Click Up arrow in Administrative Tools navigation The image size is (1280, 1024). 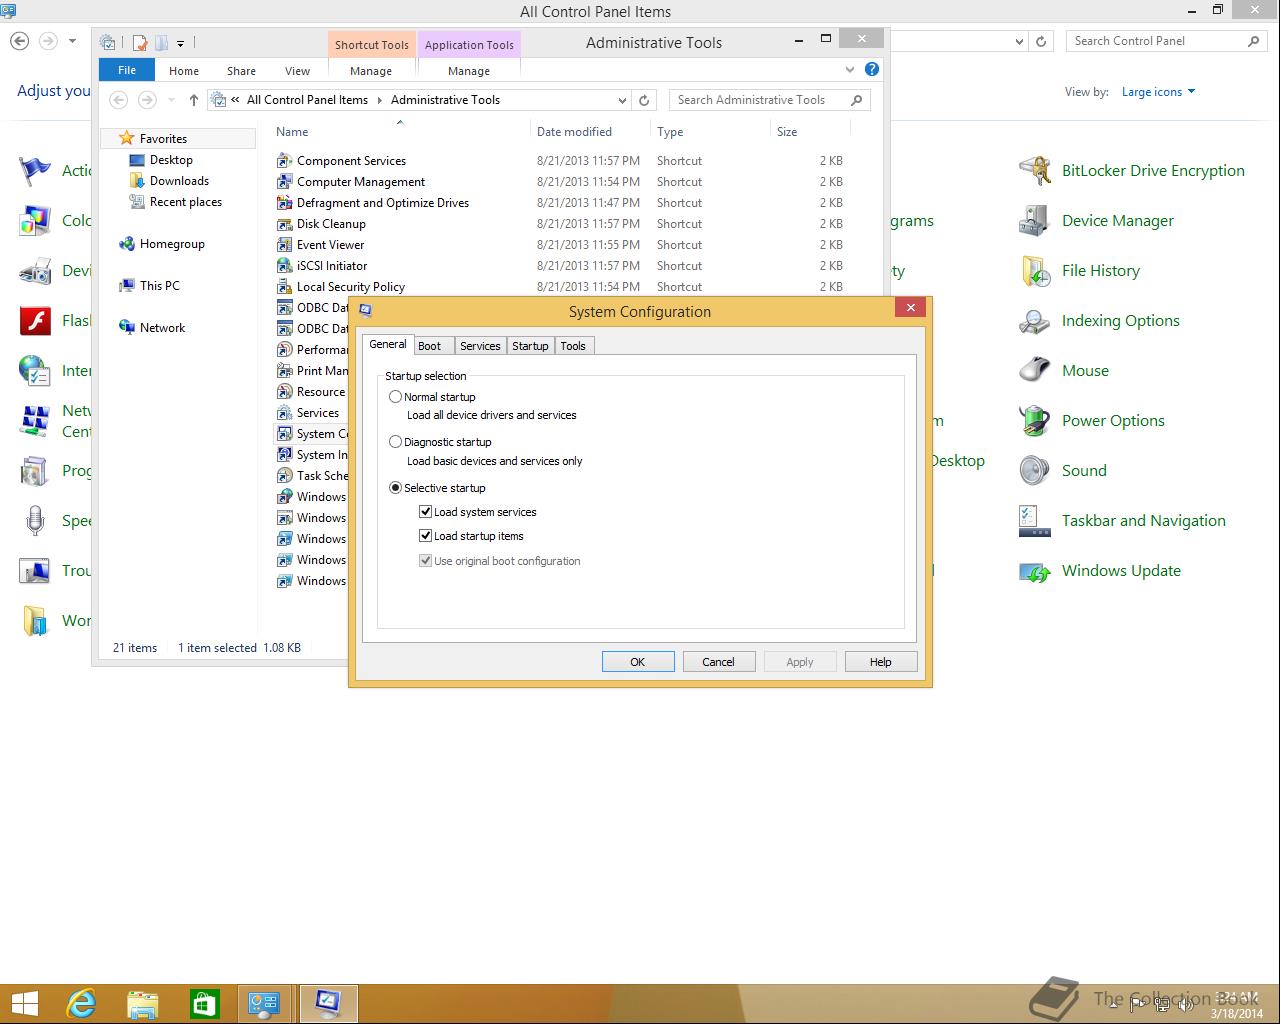click(x=194, y=100)
